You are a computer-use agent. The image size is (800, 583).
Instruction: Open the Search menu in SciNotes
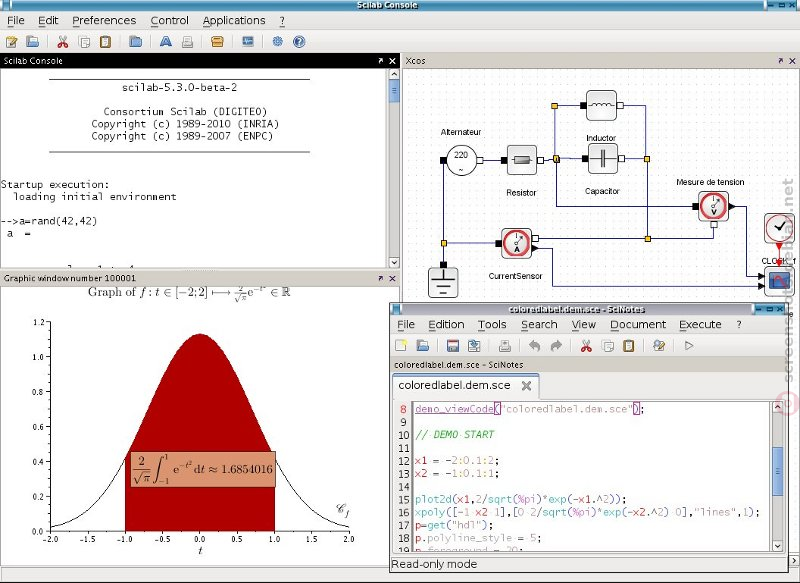pyautogui.click(x=539, y=324)
